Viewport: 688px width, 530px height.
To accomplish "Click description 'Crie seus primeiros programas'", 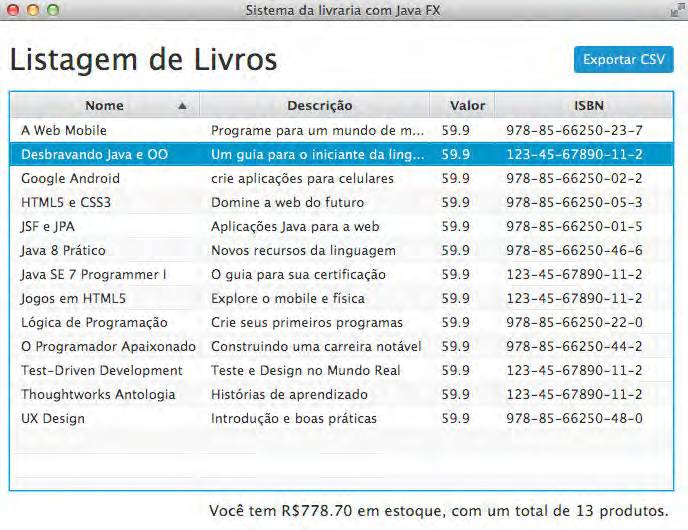I will click(x=307, y=322).
